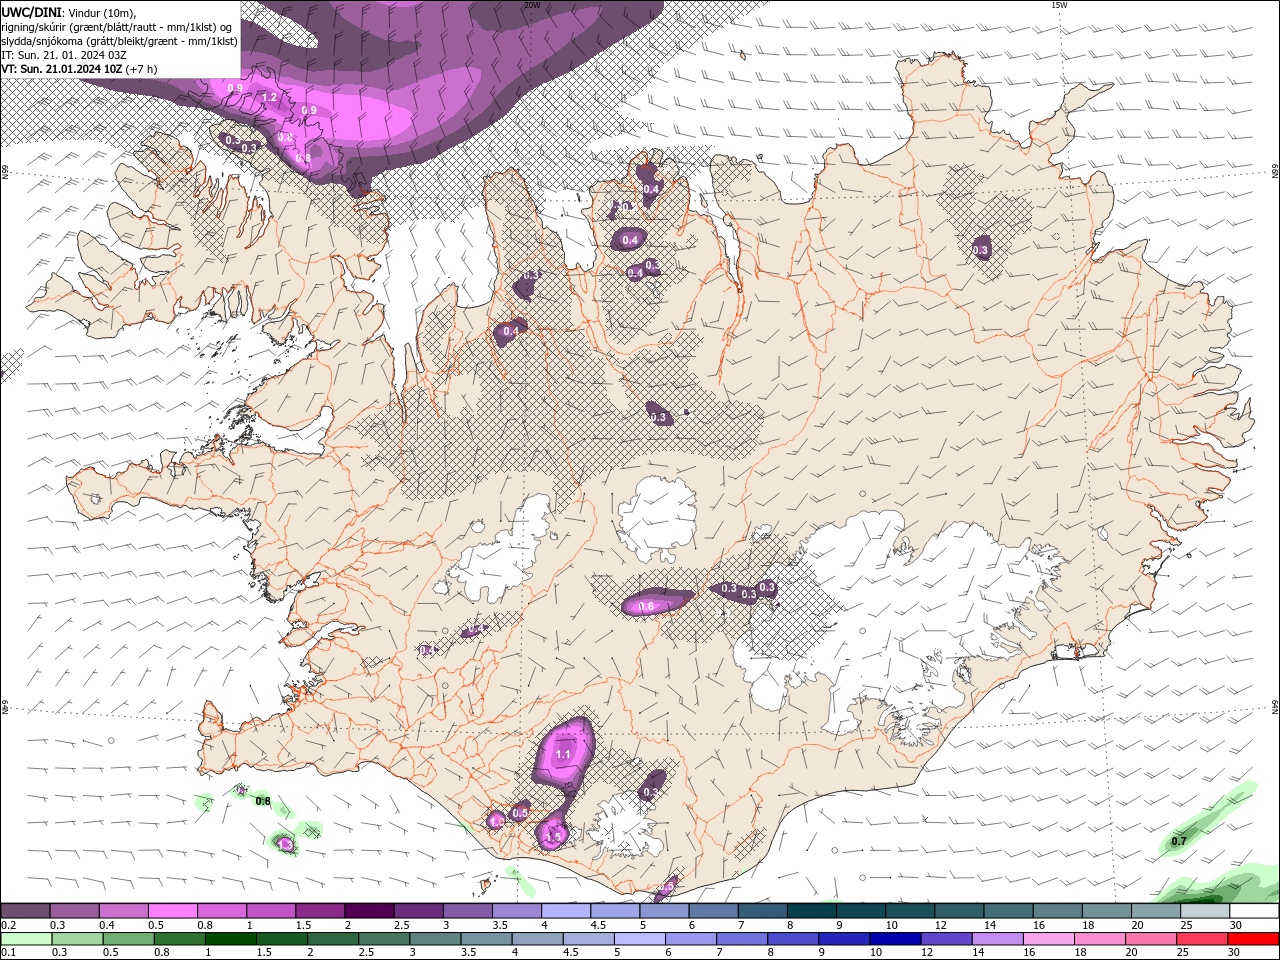The height and width of the screenshot is (960, 1280).
Task: Select the pale green 0.1 rain legend swatch
Action: [26, 939]
